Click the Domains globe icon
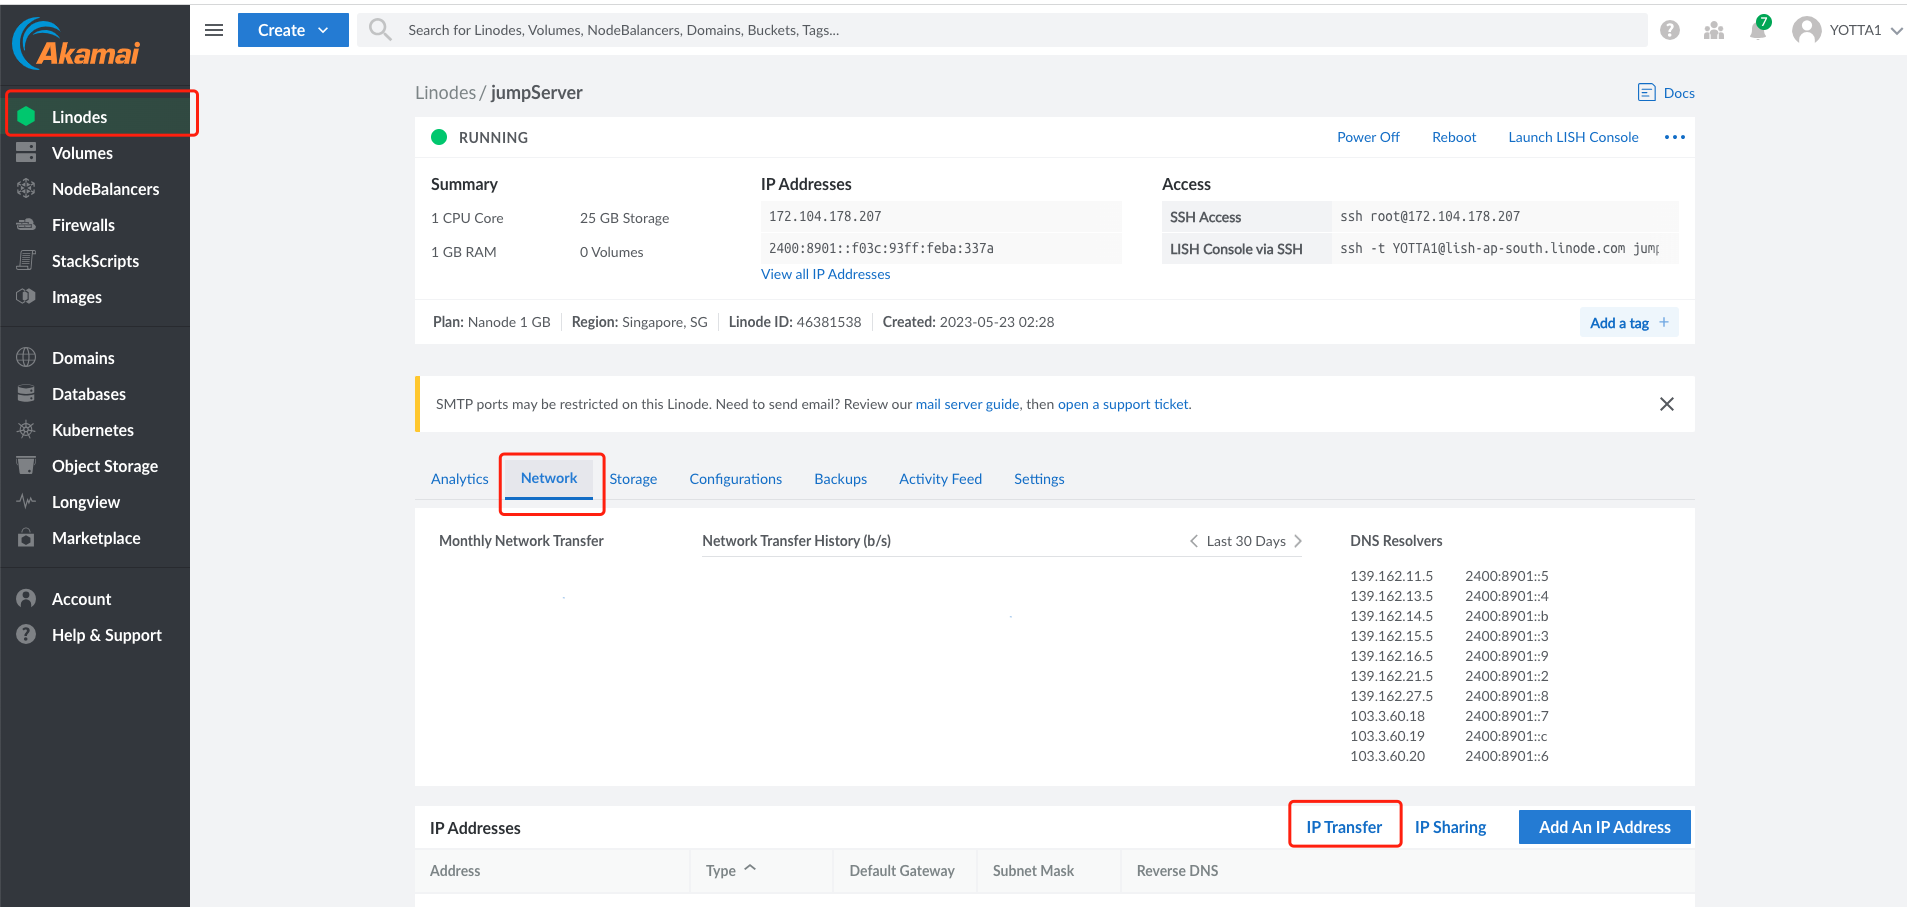Screen dimensions: 1907x907 pyautogui.click(x=26, y=357)
